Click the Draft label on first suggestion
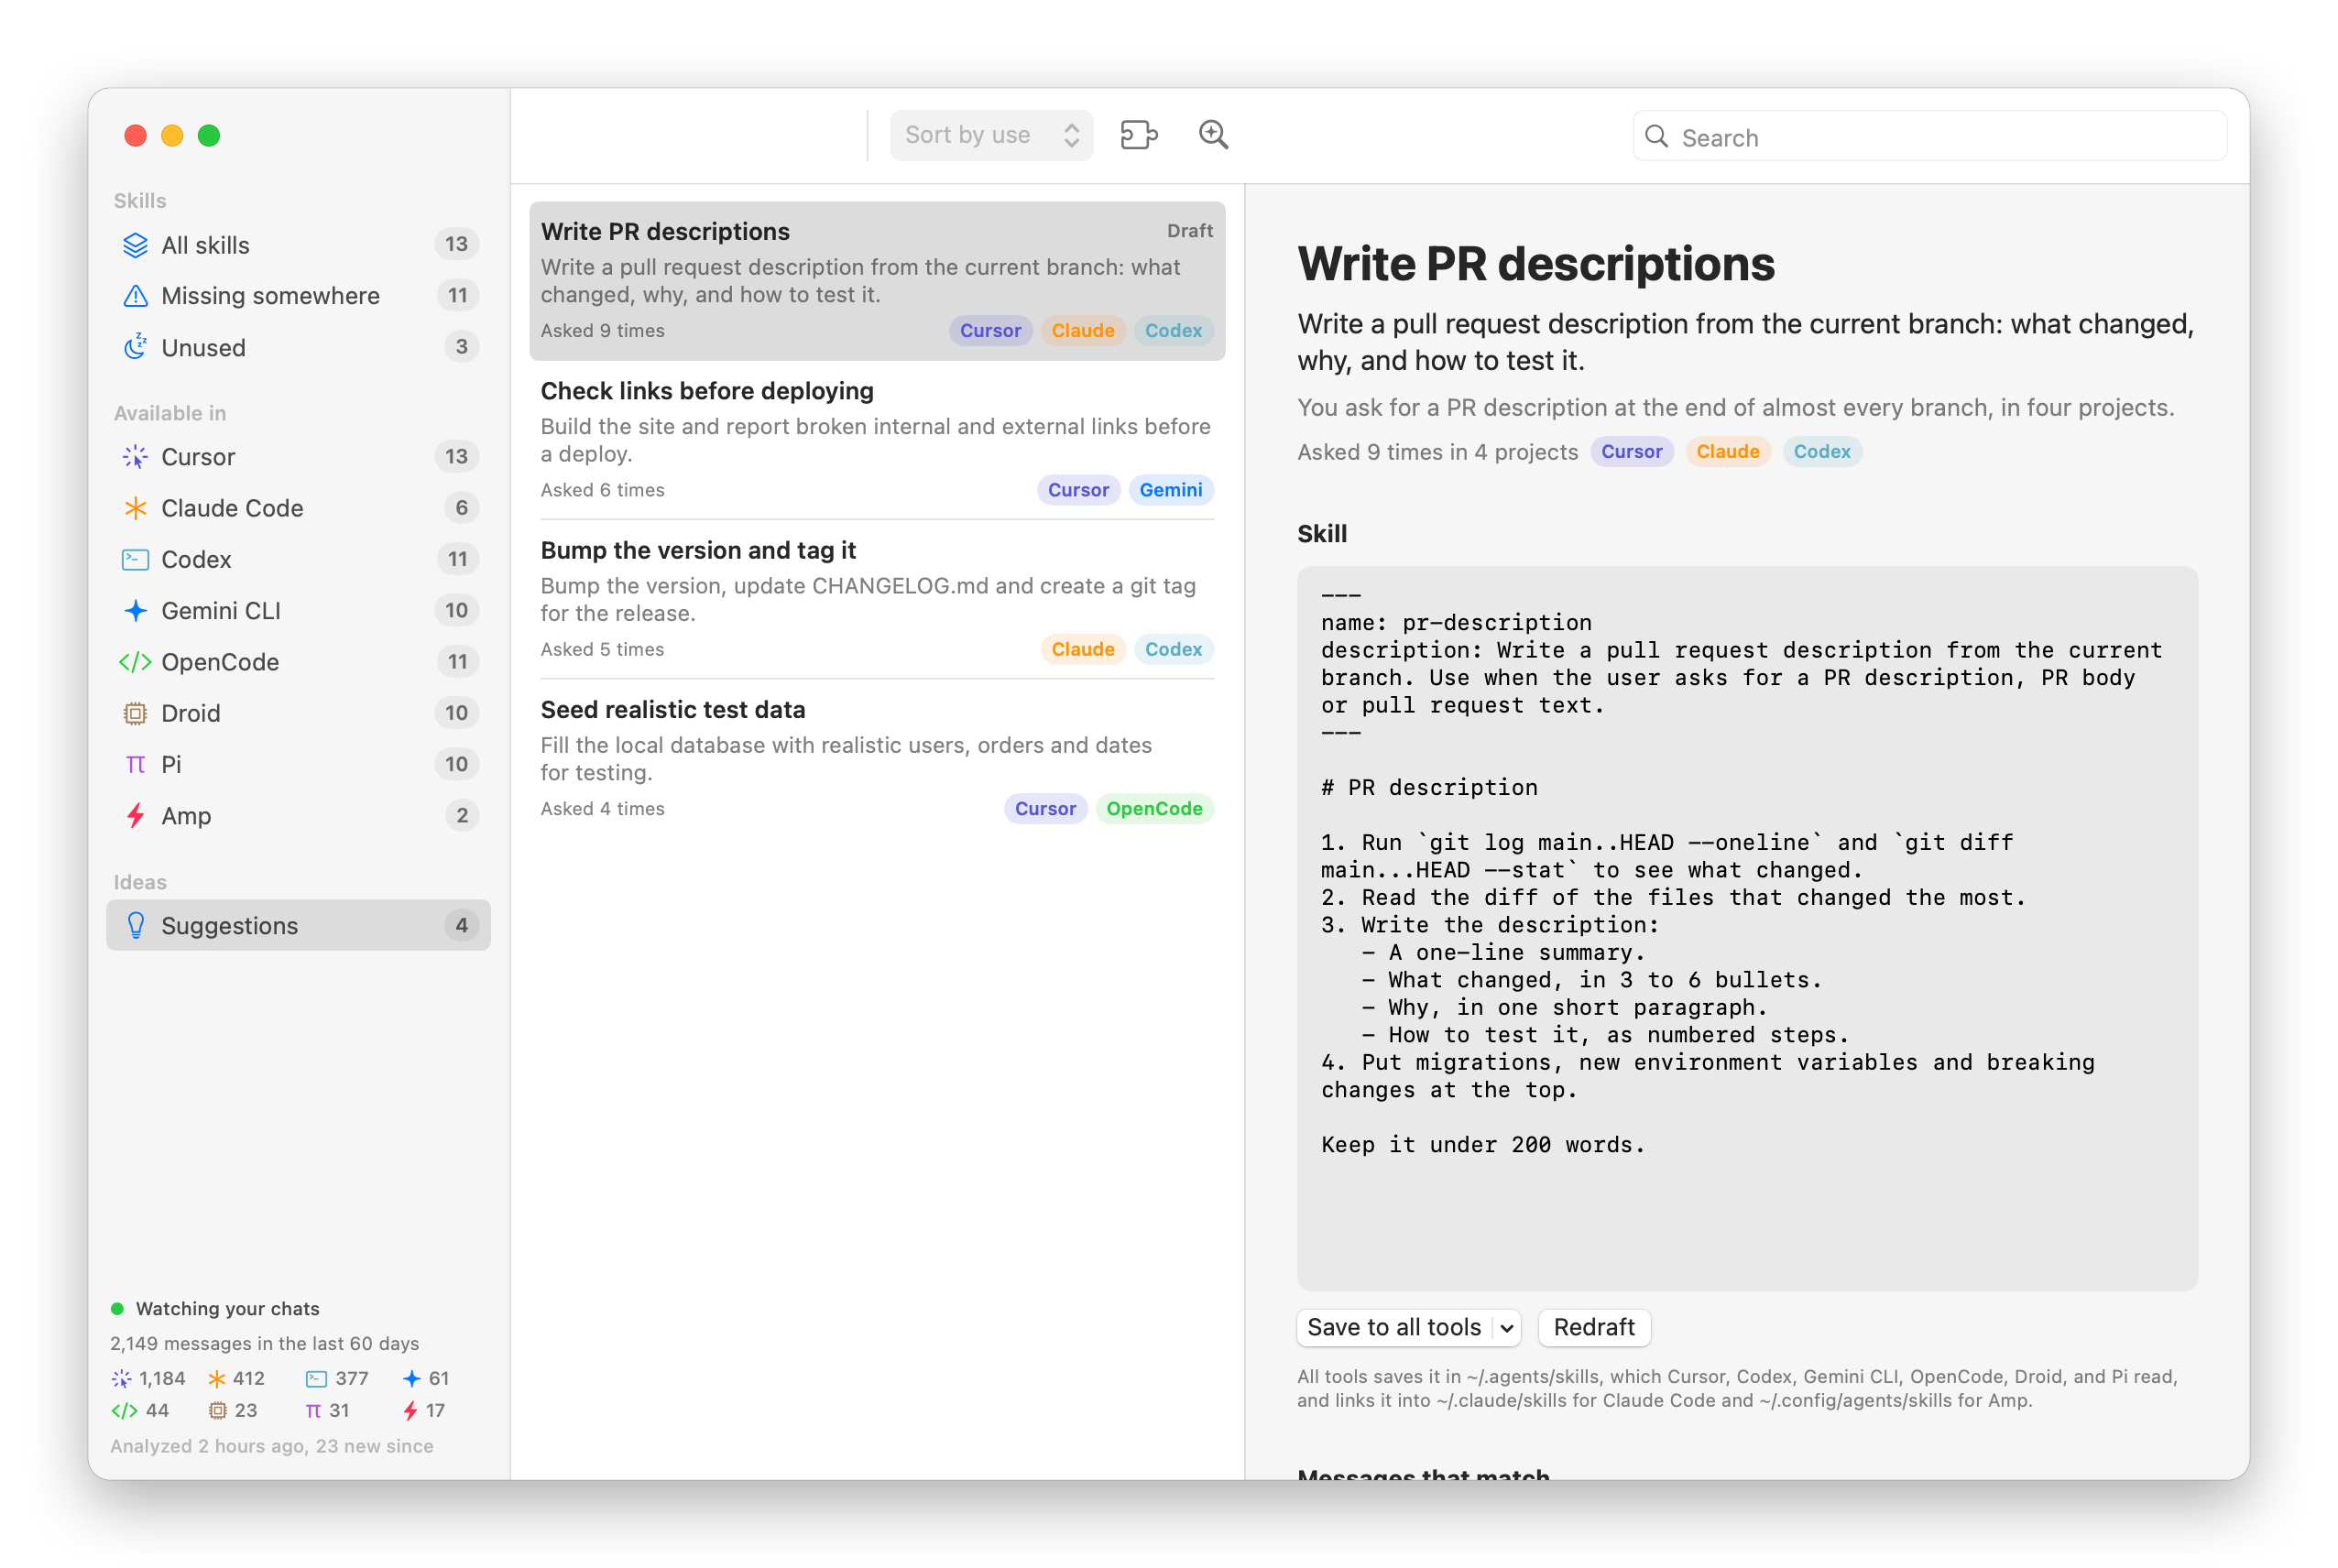 pos(1189,231)
